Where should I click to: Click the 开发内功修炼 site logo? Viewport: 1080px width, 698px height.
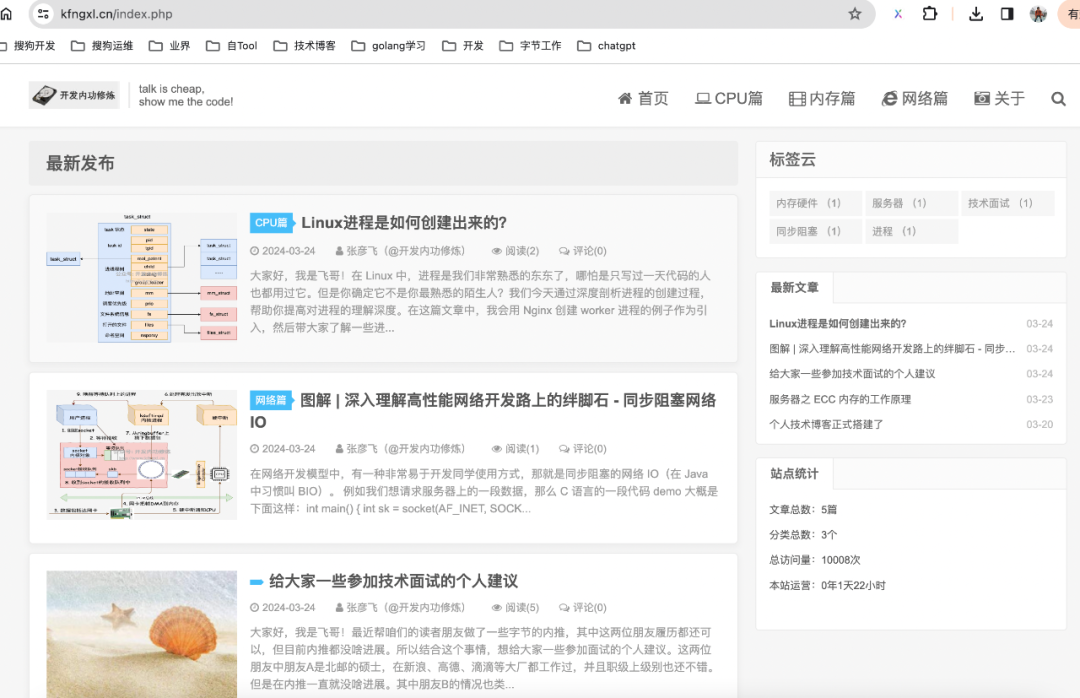74,95
